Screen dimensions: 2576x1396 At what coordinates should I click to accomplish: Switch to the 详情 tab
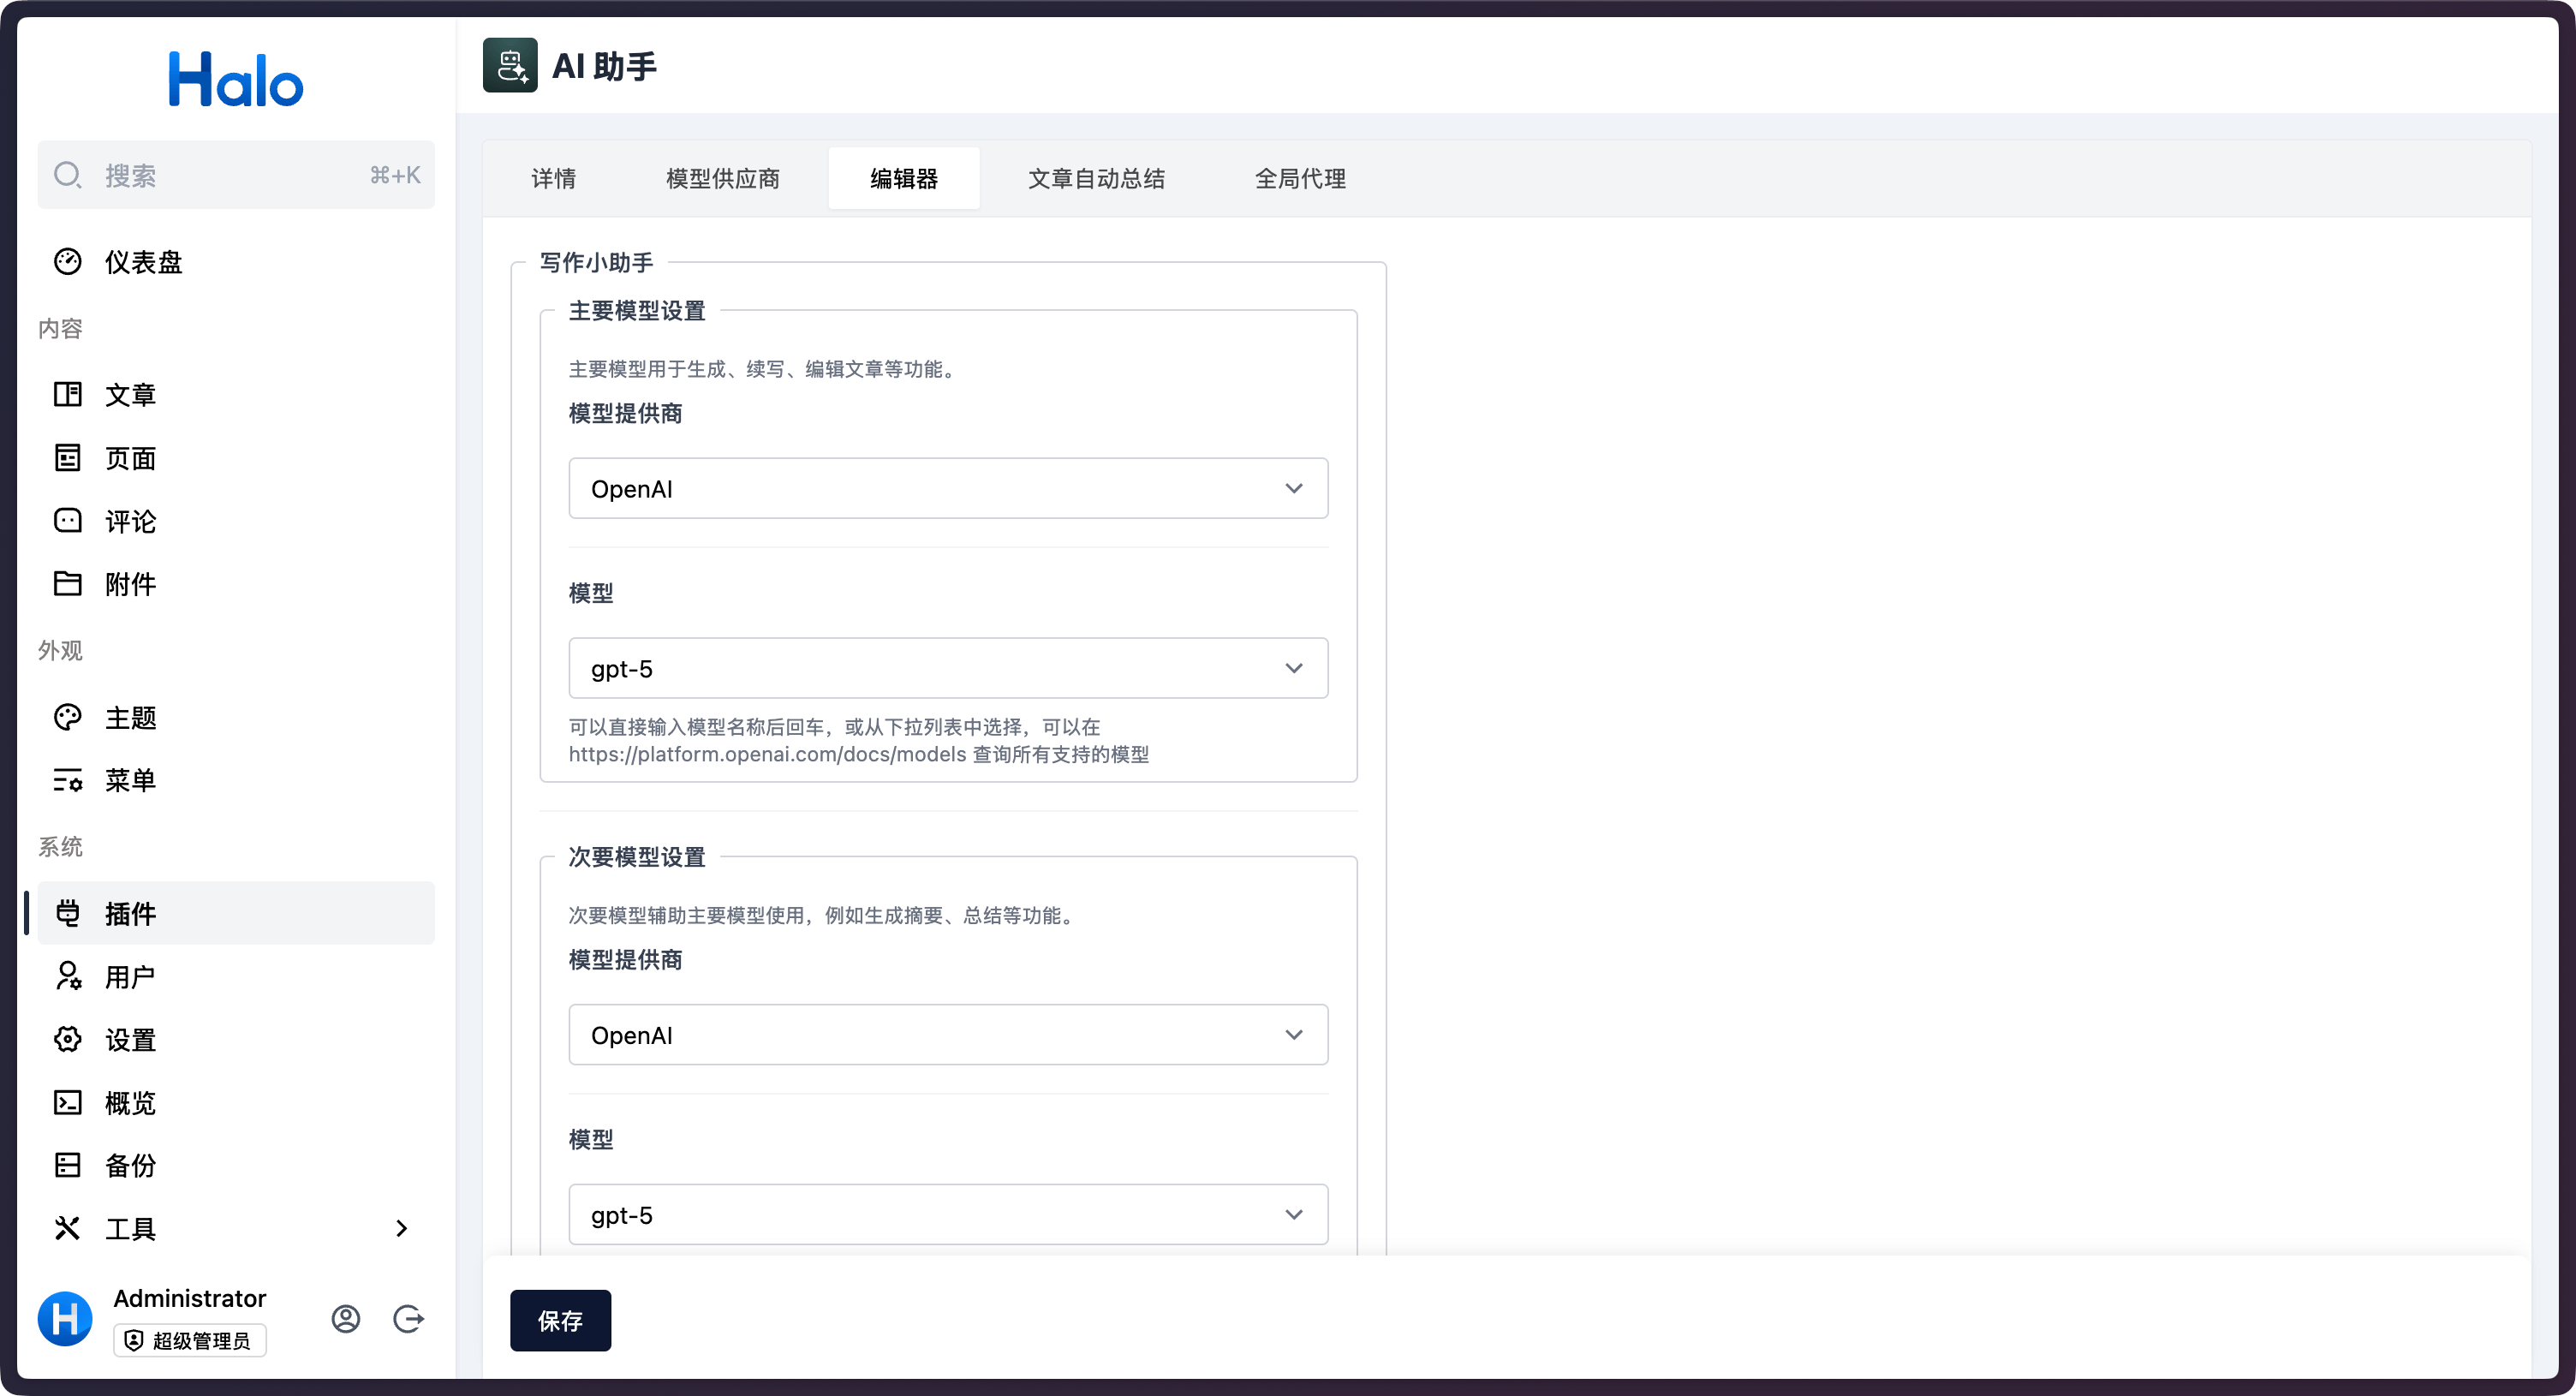click(554, 178)
